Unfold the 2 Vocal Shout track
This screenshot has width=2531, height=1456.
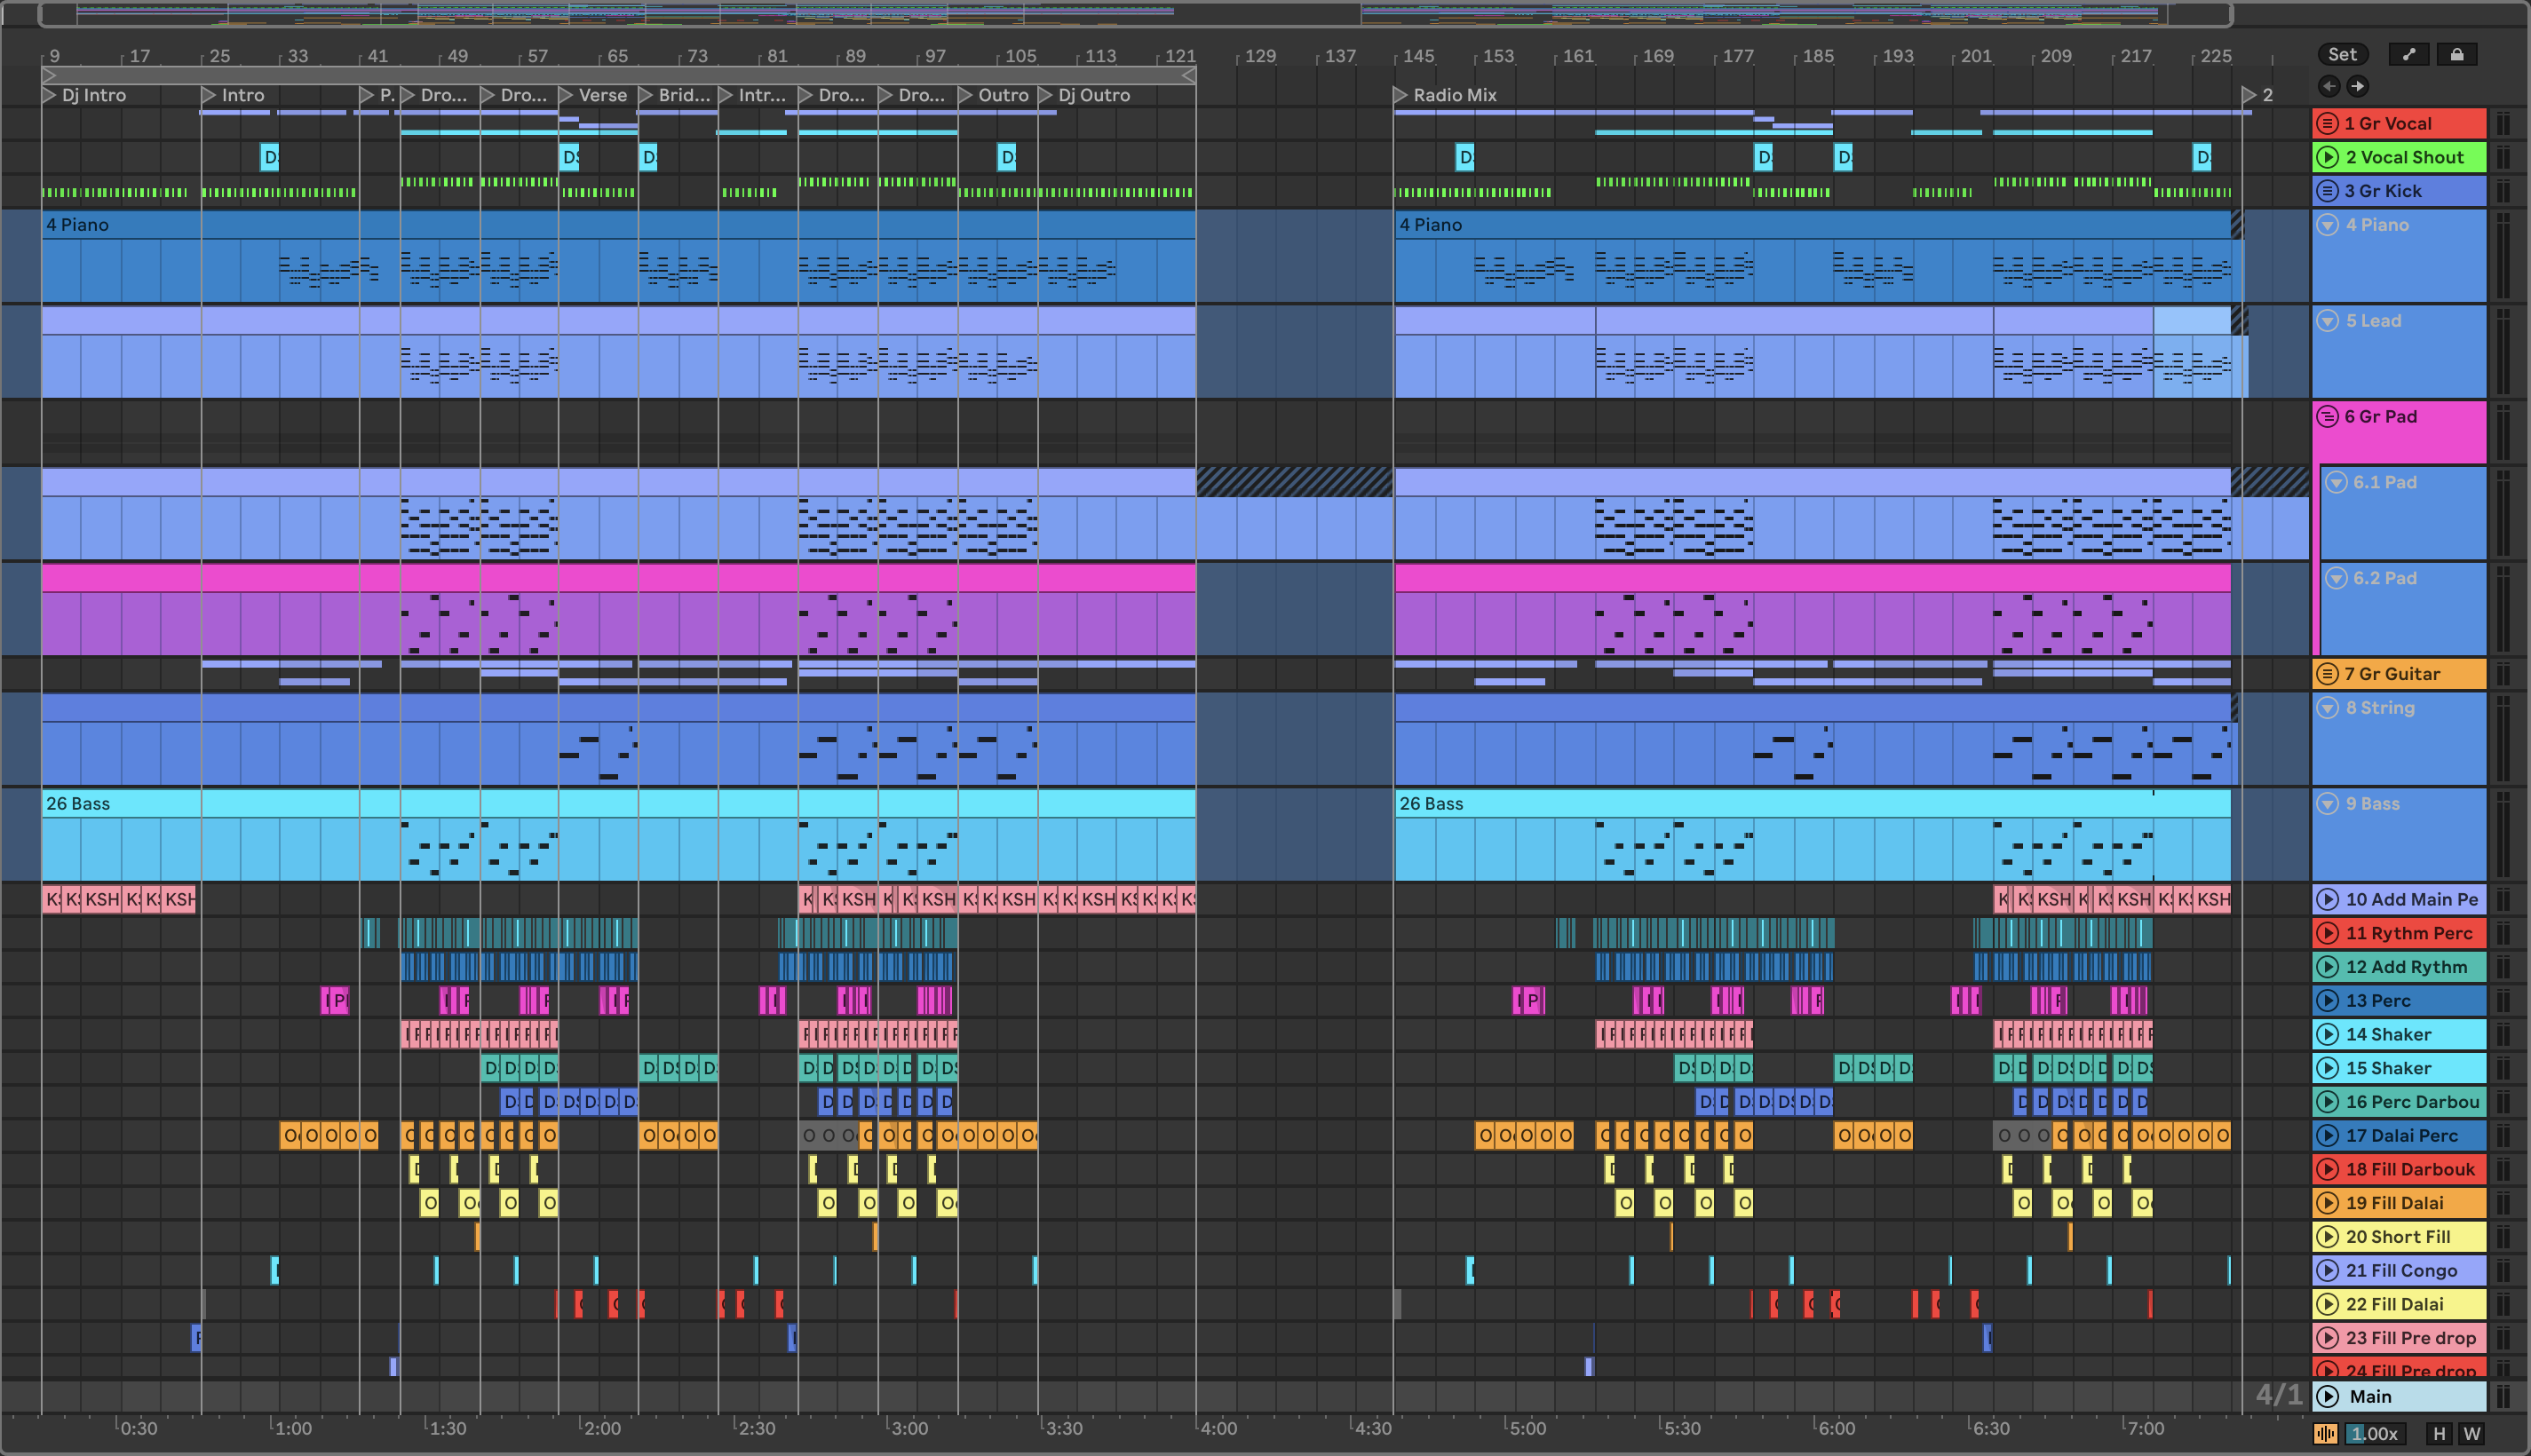(2328, 157)
